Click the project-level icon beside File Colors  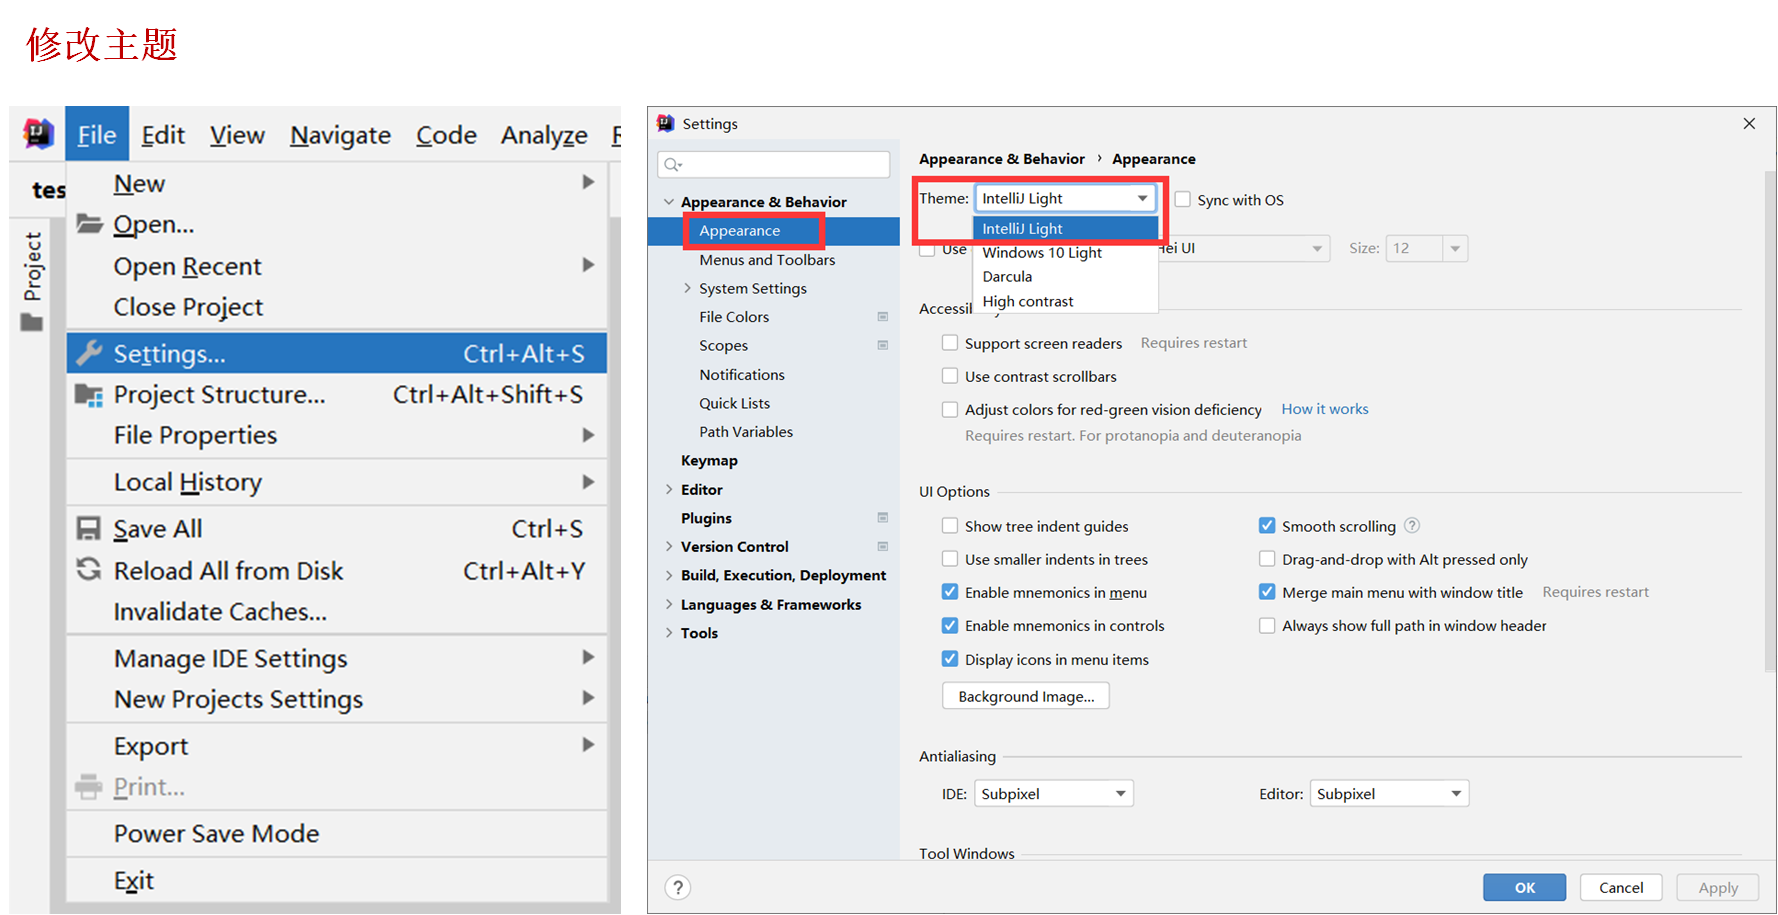pyautogui.click(x=883, y=317)
